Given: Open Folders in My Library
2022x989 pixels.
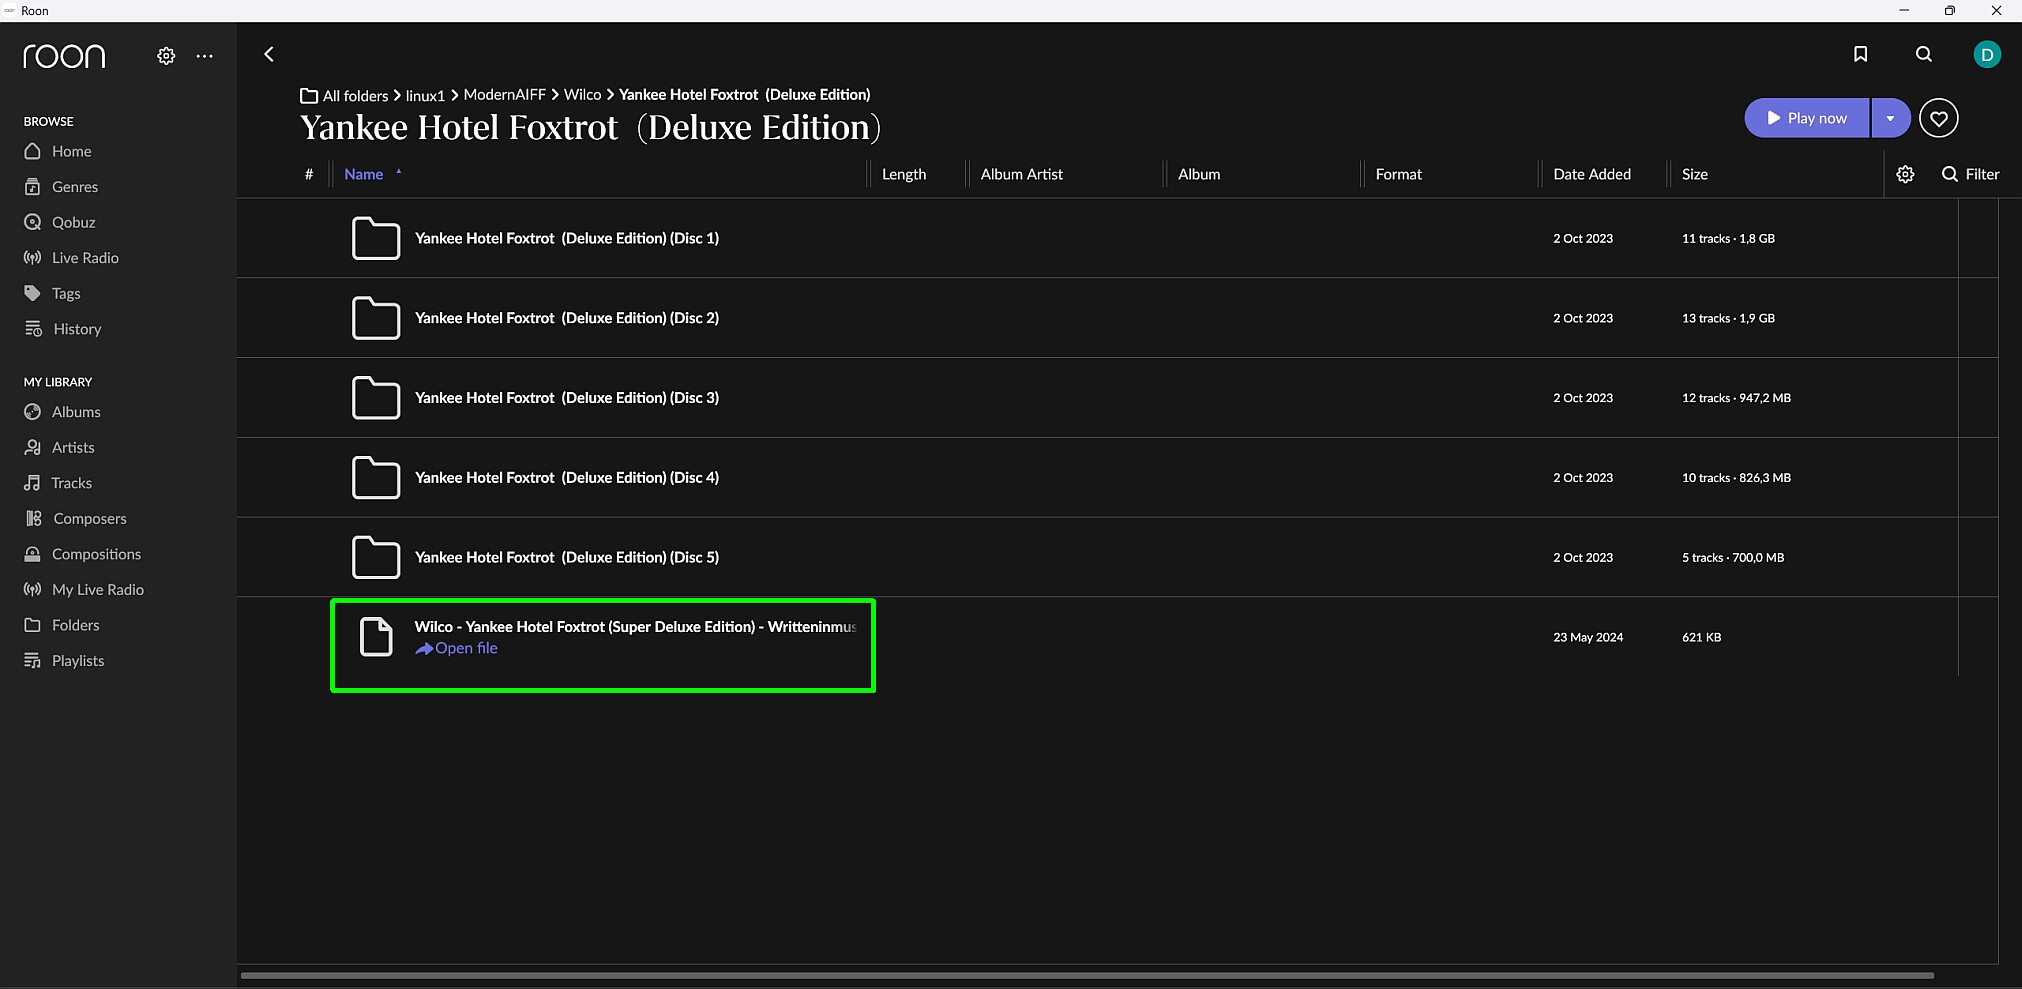Looking at the screenshot, I should (62, 625).
